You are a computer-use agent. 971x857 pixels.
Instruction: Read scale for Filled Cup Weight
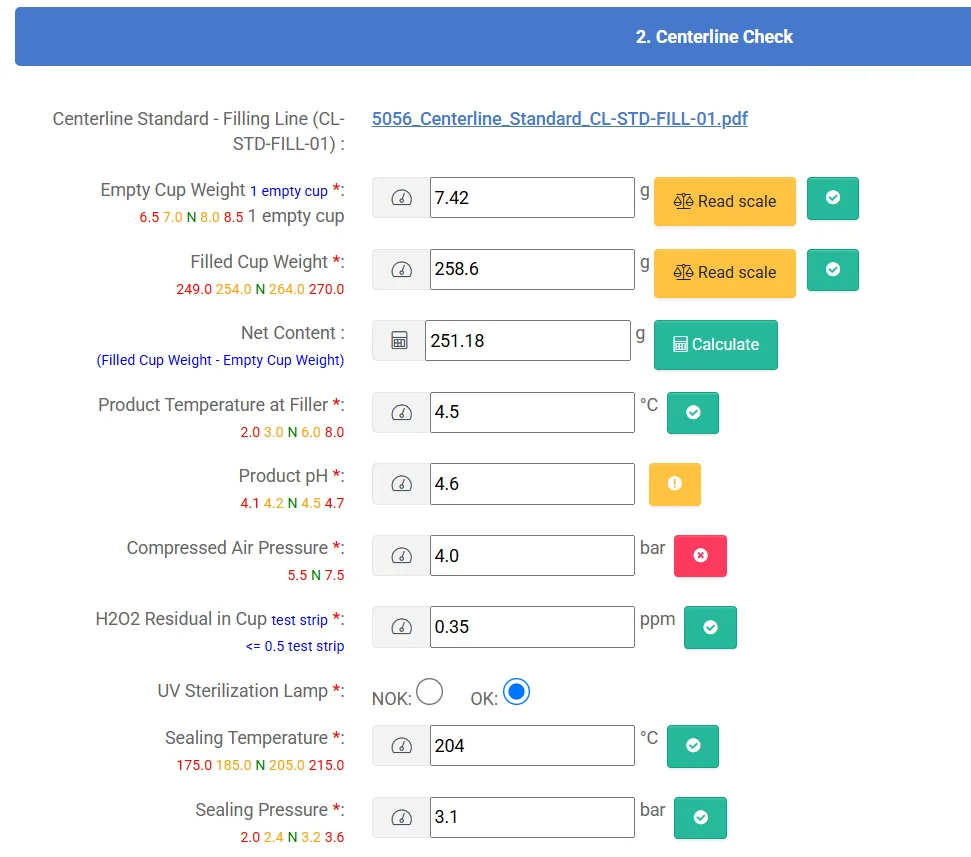(725, 273)
